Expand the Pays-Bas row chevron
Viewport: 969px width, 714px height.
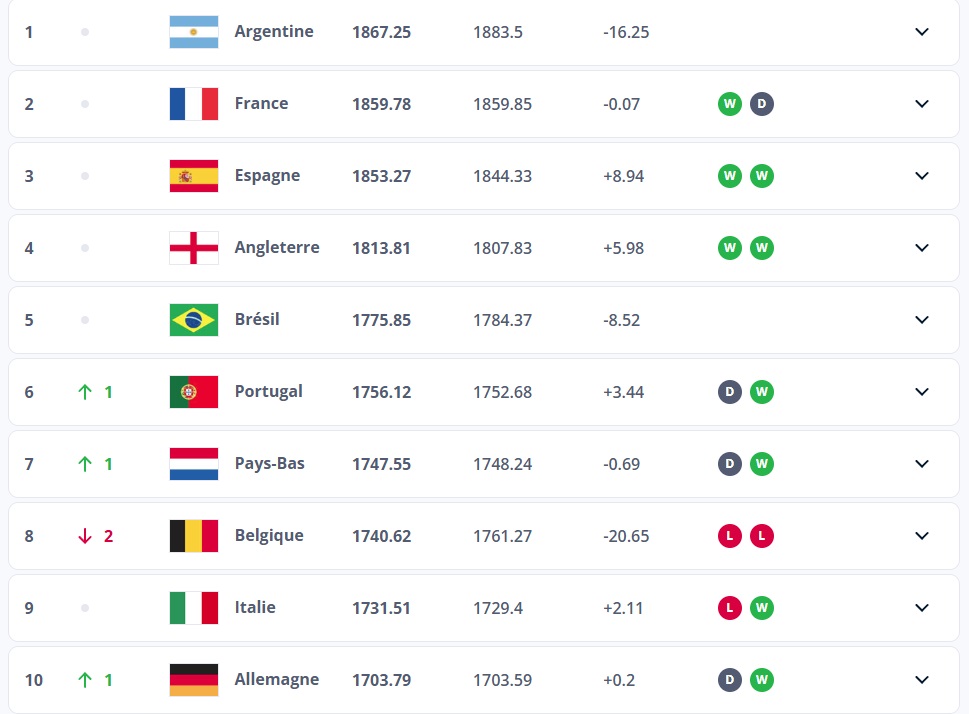(x=921, y=464)
